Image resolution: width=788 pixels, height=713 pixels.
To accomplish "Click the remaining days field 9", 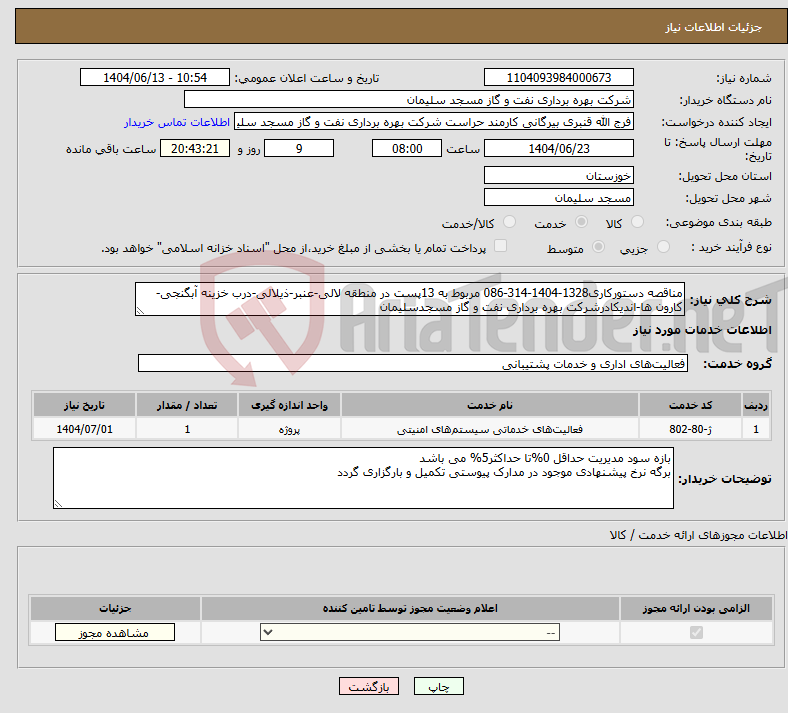I will [299, 149].
